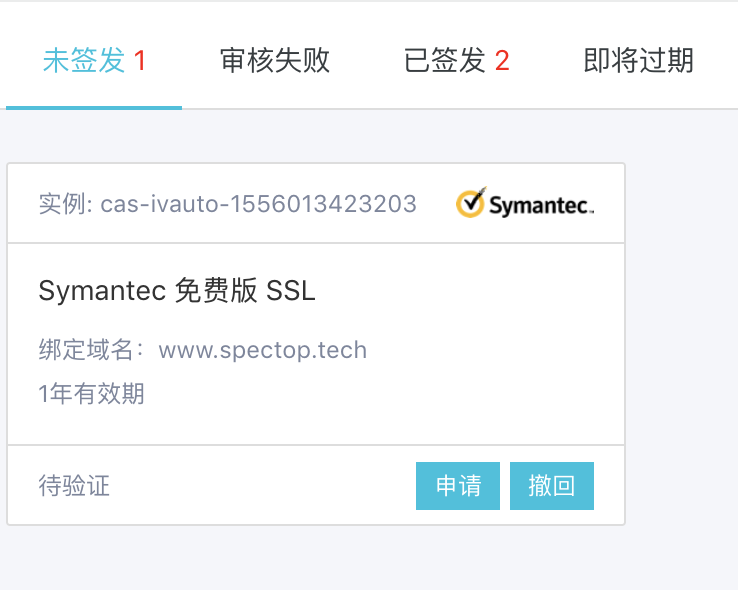This screenshot has width=738, height=590.
Task: Click the domain www.spectop.tech
Action: pyautogui.click(x=263, y=350)
